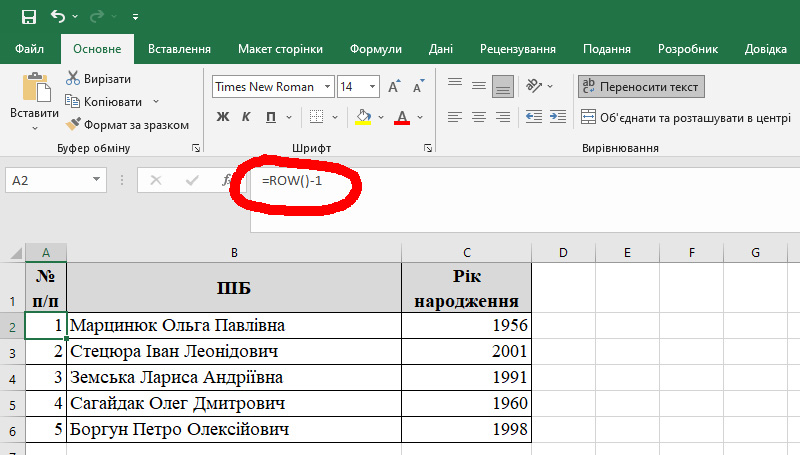
Task: Select column B header
Action: 234,252
